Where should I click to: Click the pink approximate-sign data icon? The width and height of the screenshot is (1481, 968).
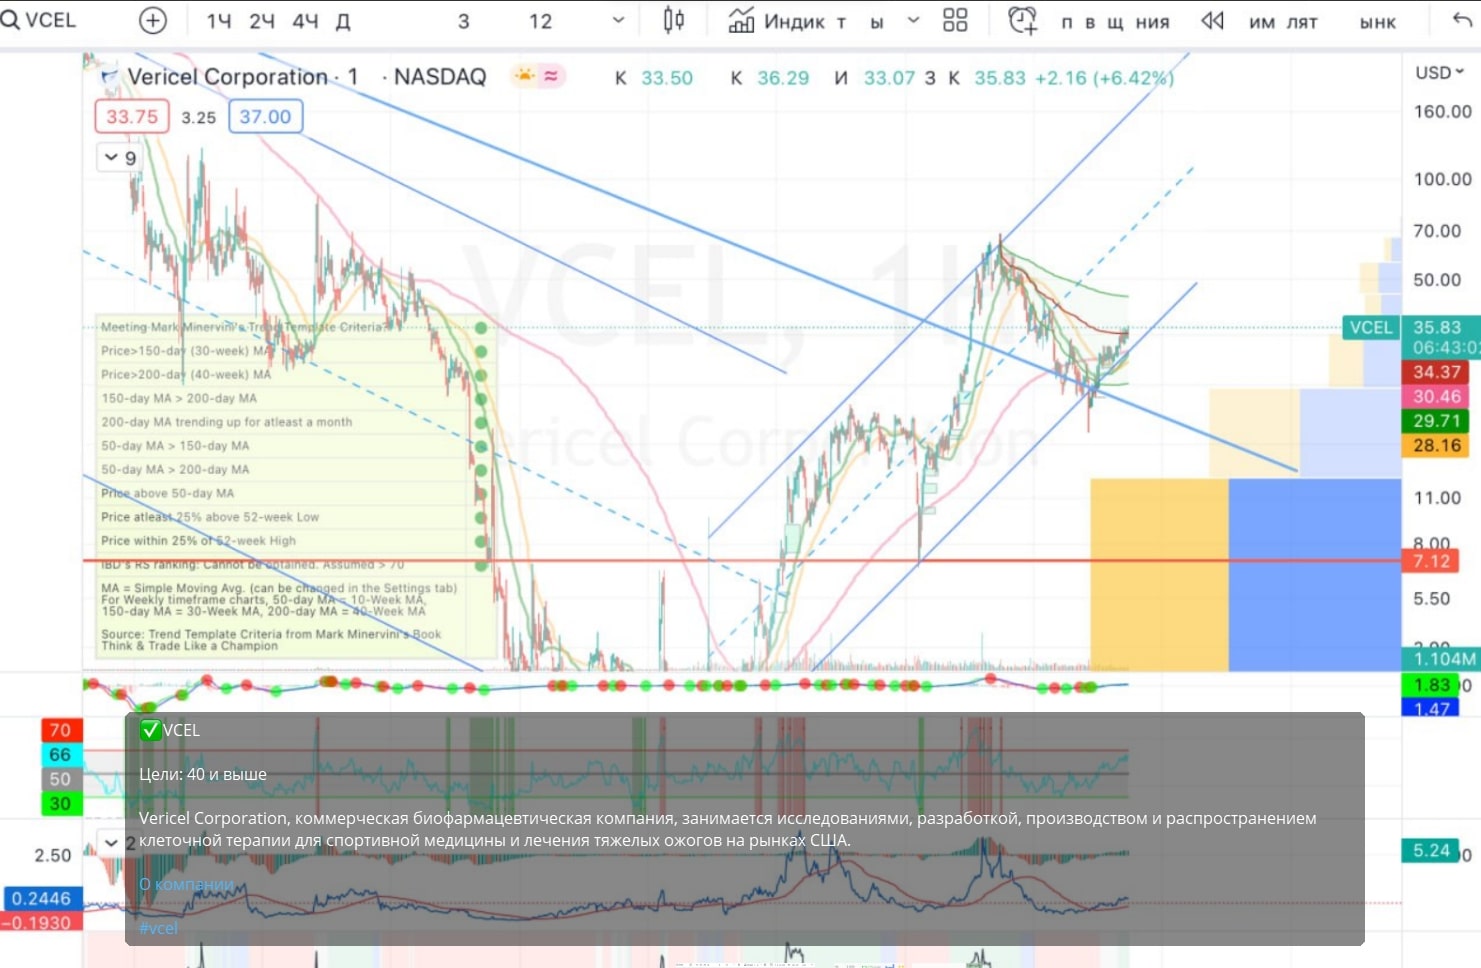coord(551,76)
